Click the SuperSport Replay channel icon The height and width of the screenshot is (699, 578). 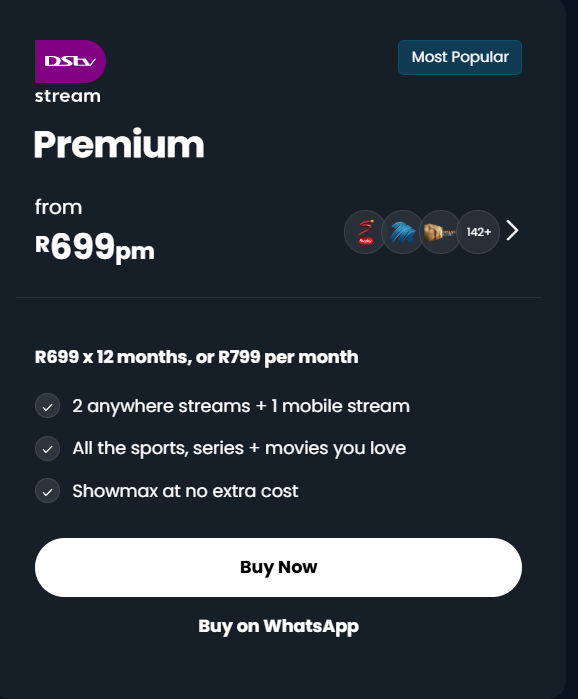point(365,232)
